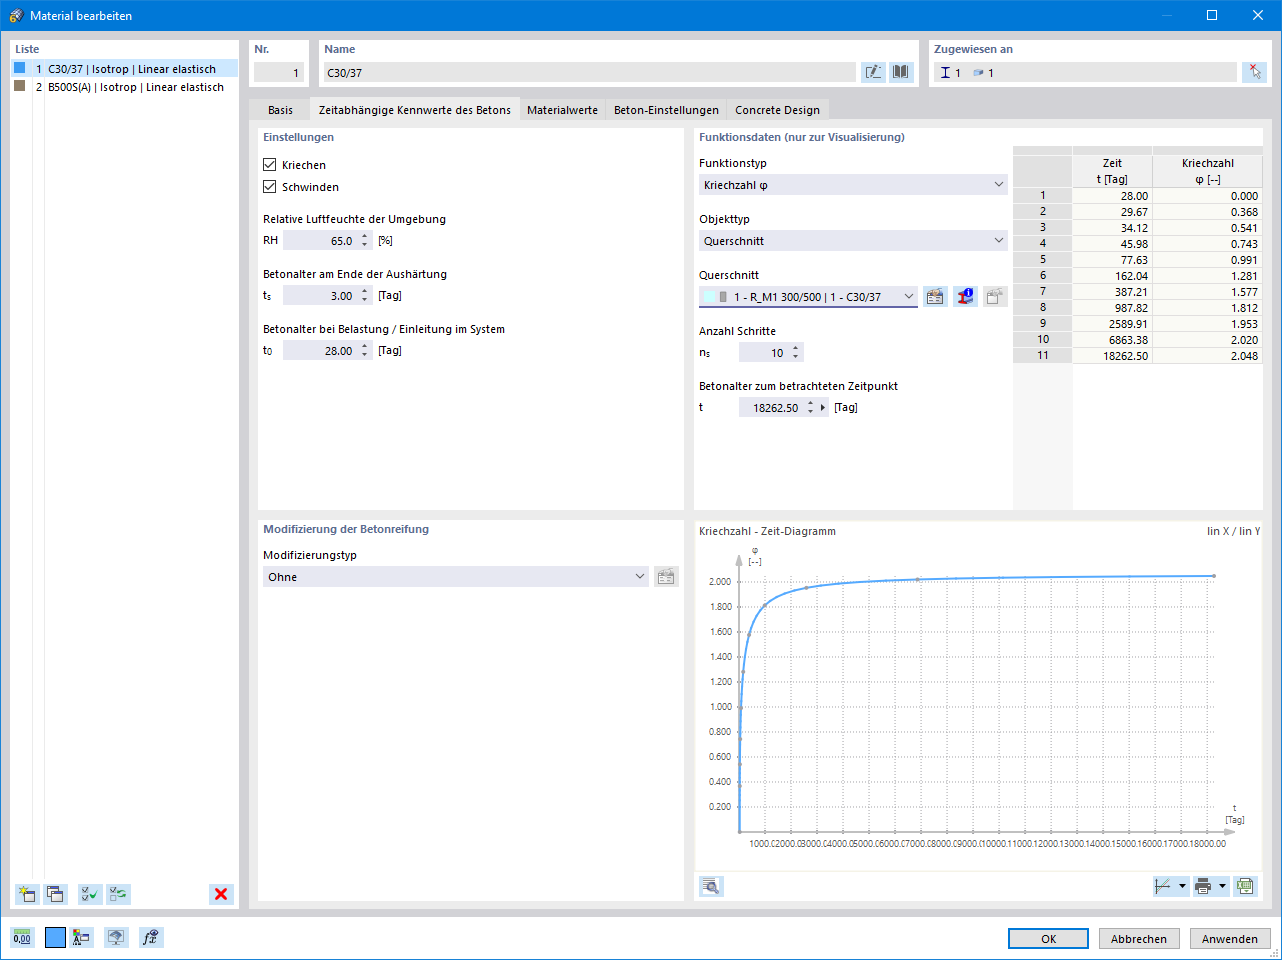1282x960 pixels.
Task: Click the clear assignment icon in Zugewiesen an
Action: pyautogui.click(x=1254, y=72)
